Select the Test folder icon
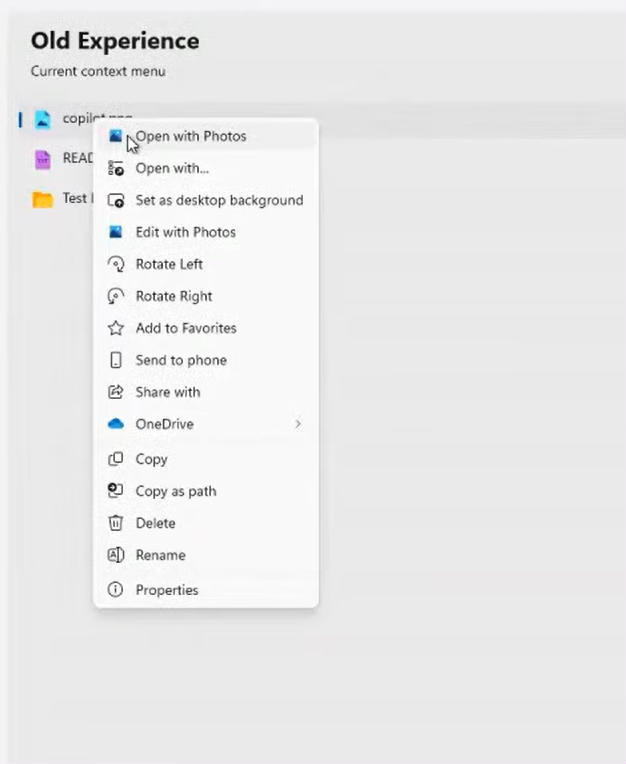Viewport: 626px width, 764px height. [x=42, y=199]
